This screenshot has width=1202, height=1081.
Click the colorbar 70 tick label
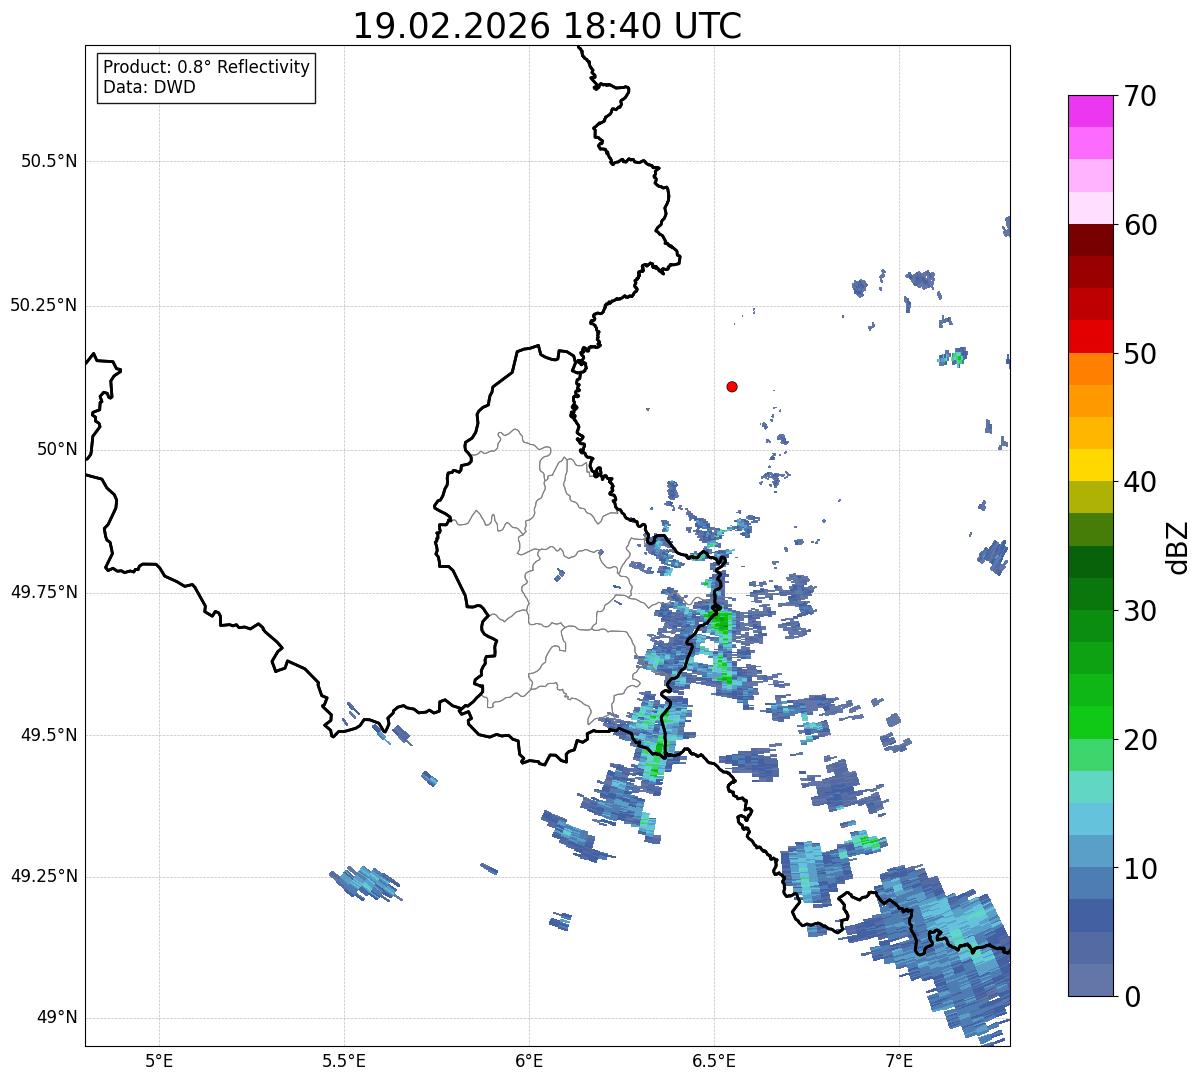click(x=1140, y=96)
